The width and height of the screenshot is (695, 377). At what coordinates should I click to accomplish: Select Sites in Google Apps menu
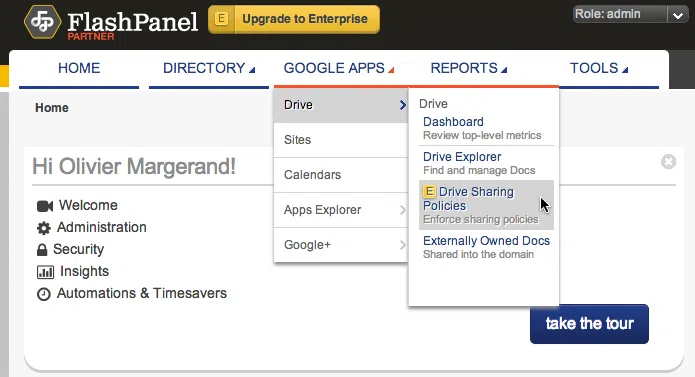click(340, 140)
